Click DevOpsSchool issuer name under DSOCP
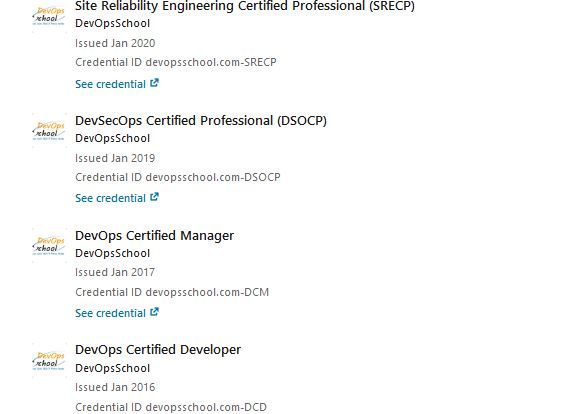This screenshot has height=414, width=583. click(113, 138)
